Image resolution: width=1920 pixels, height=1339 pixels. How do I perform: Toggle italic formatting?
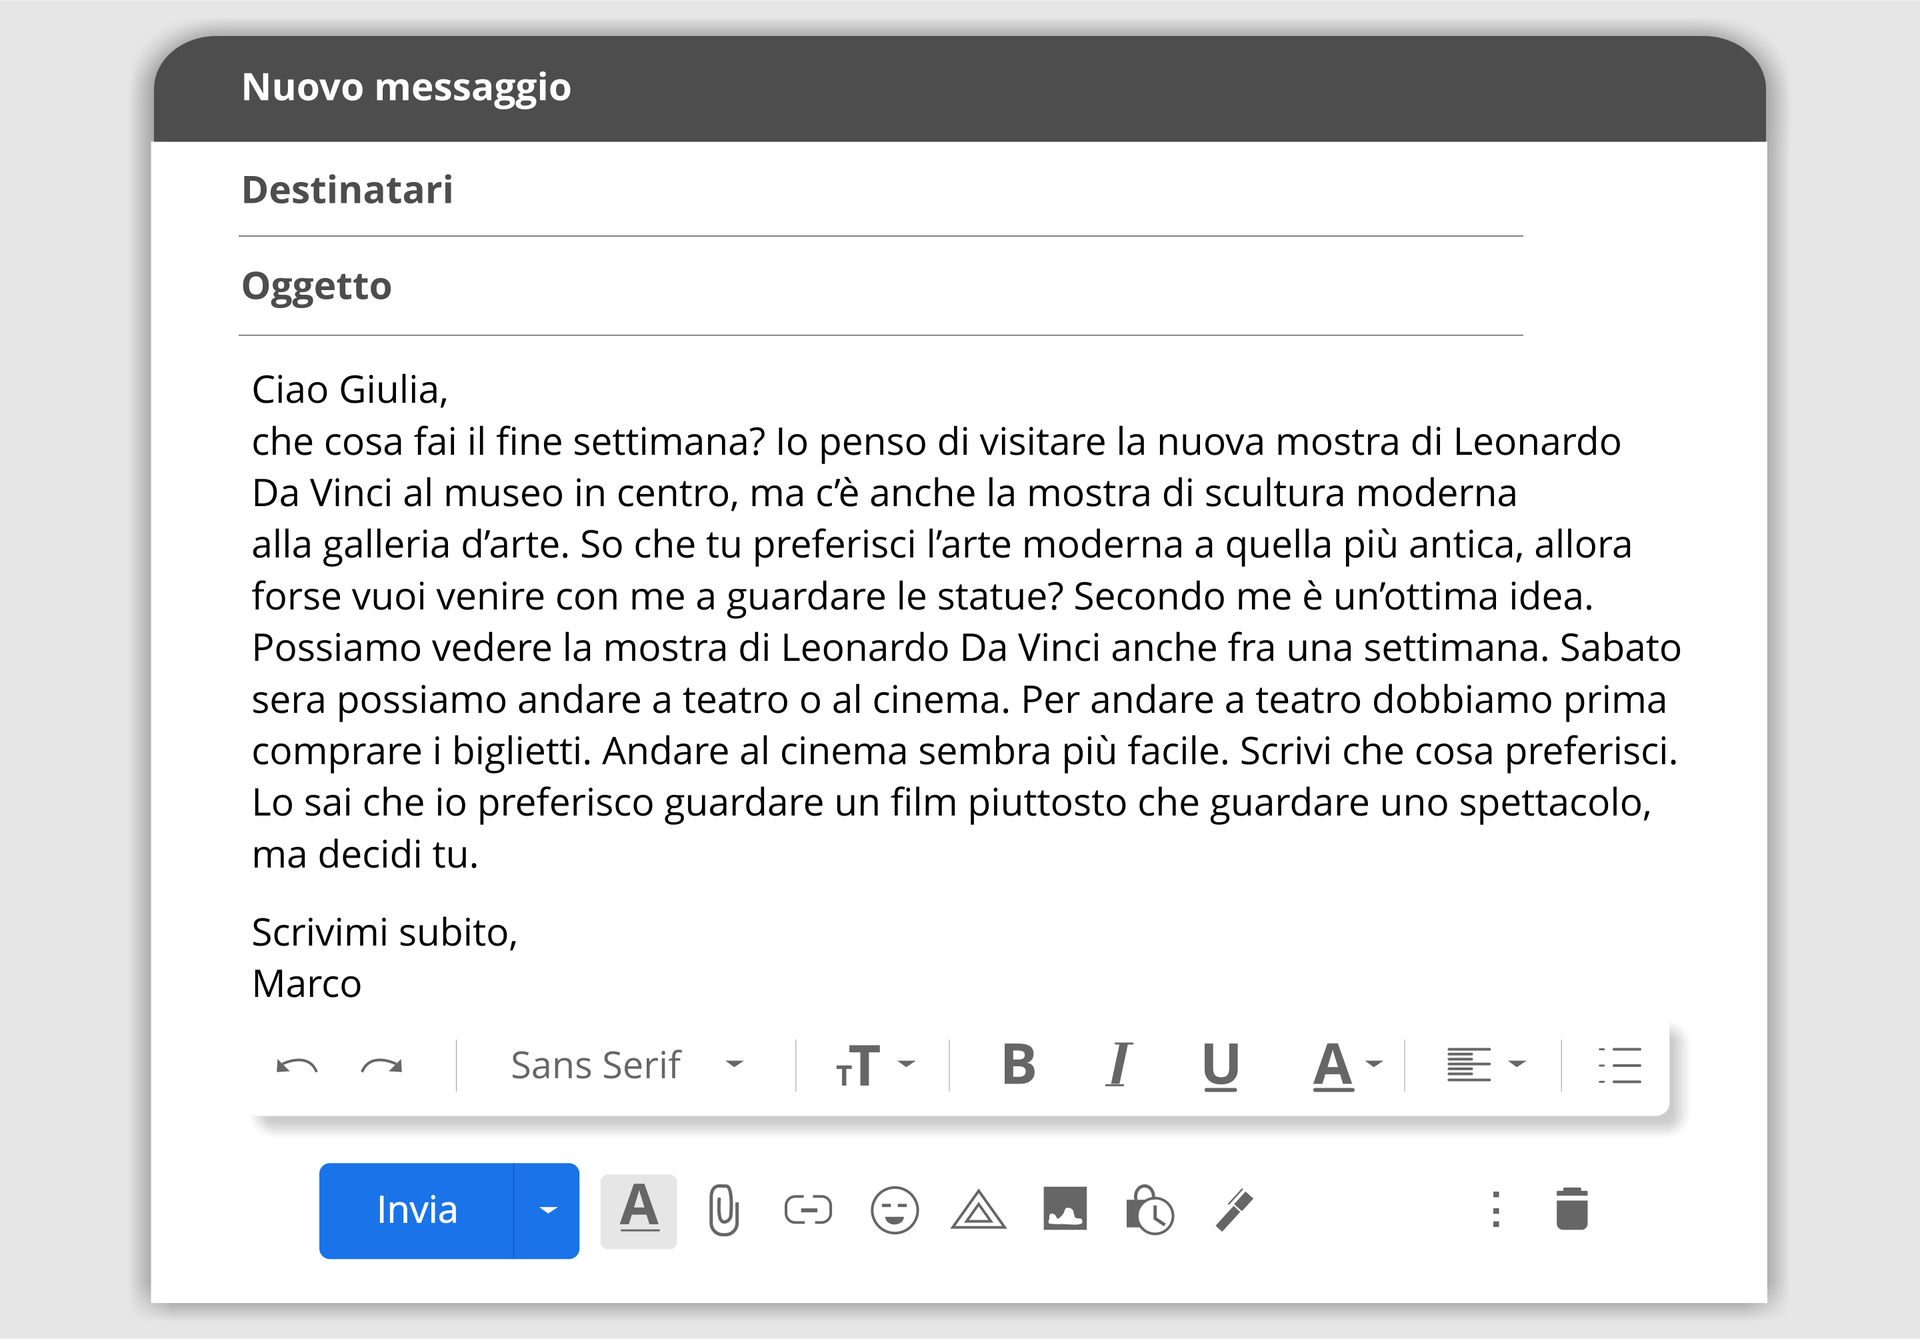(x=1119, y=1065)
